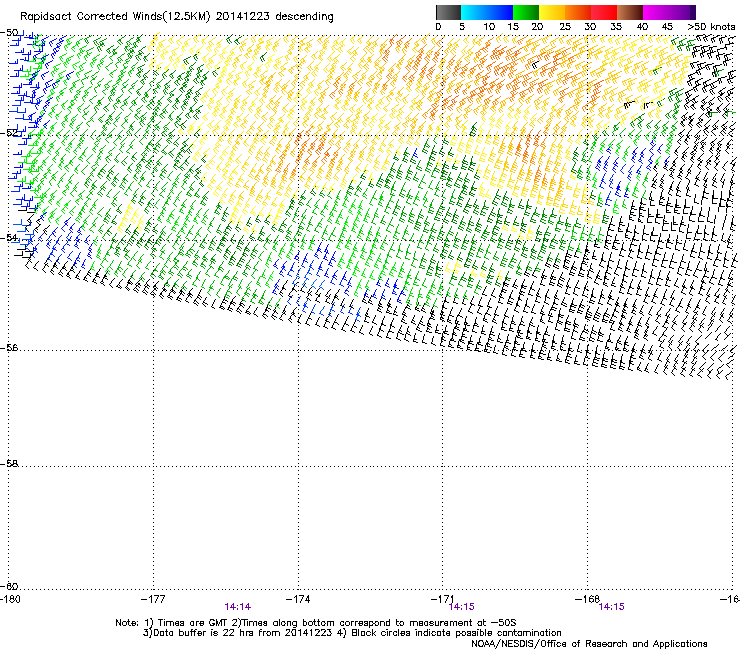Click the '-56' latitude axis label
740x650 pixels.
click(x=9, y=348)
